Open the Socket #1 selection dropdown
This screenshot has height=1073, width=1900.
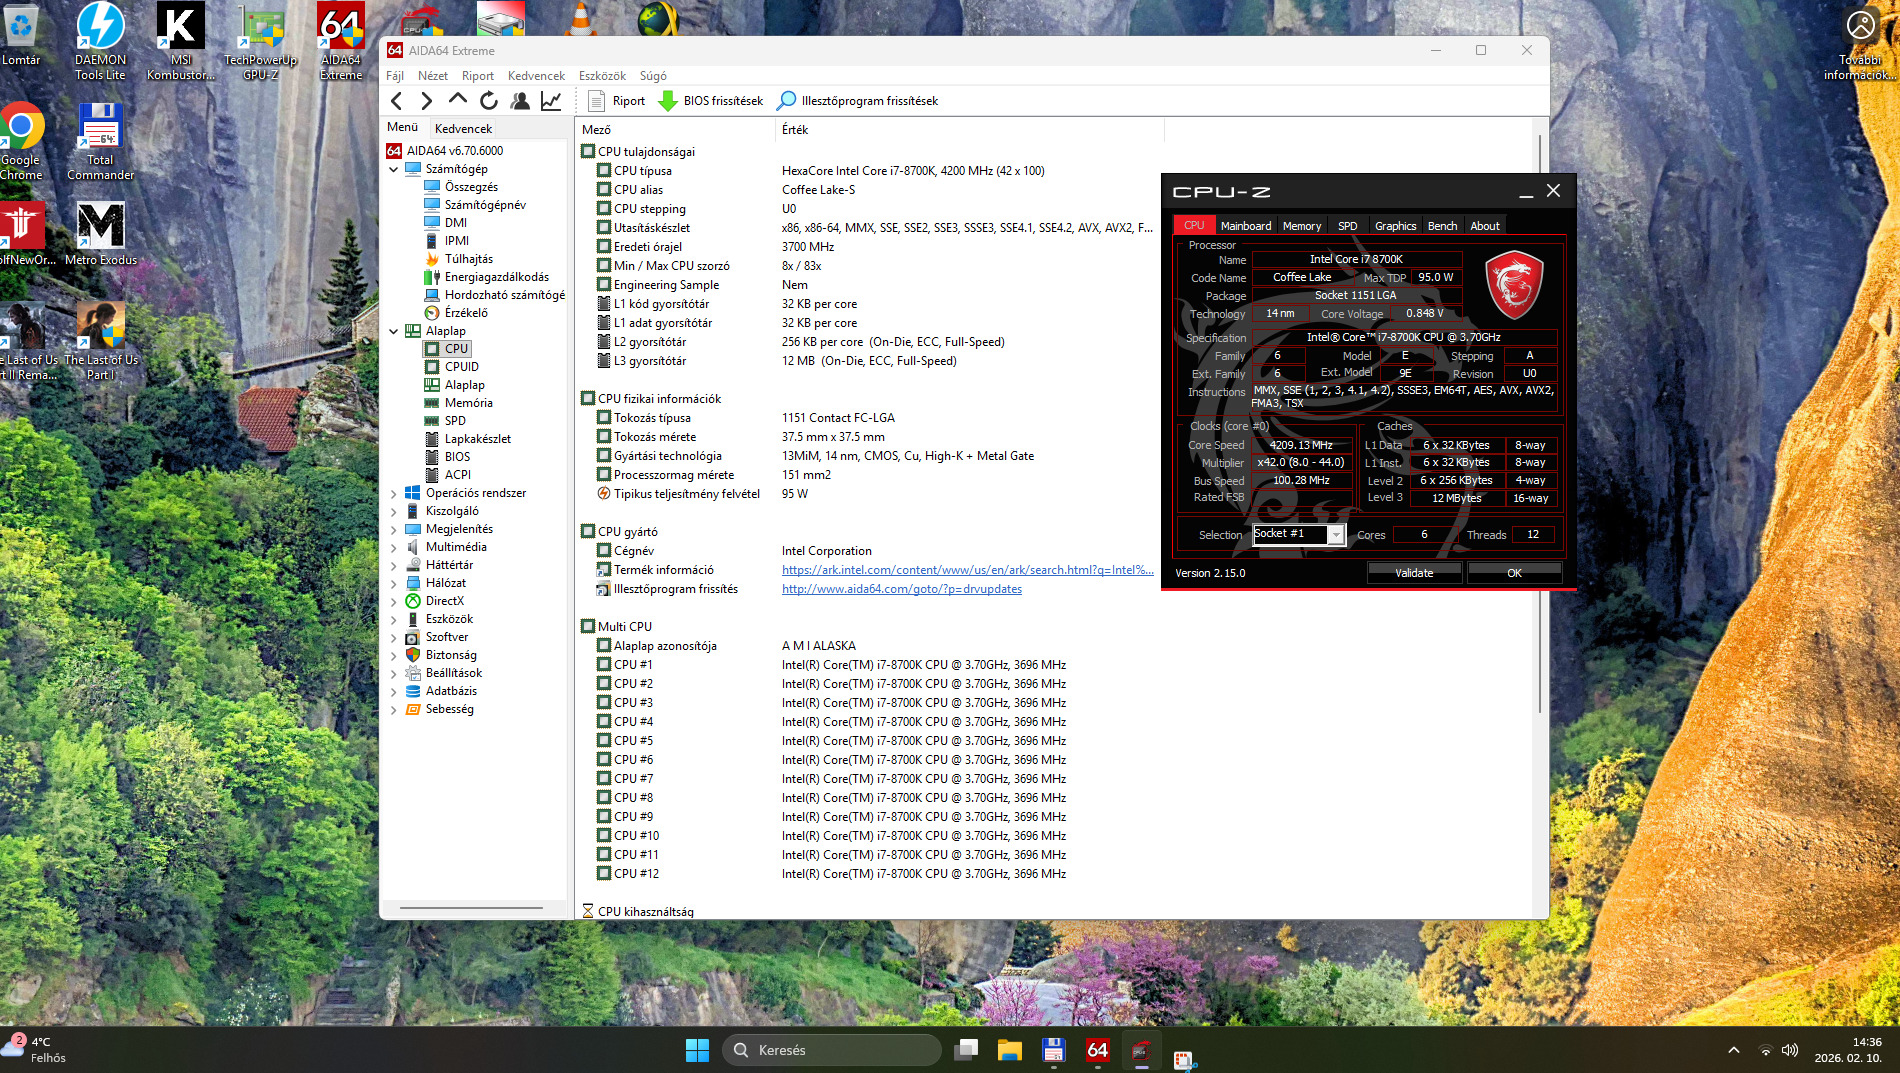click(1299, 534)
